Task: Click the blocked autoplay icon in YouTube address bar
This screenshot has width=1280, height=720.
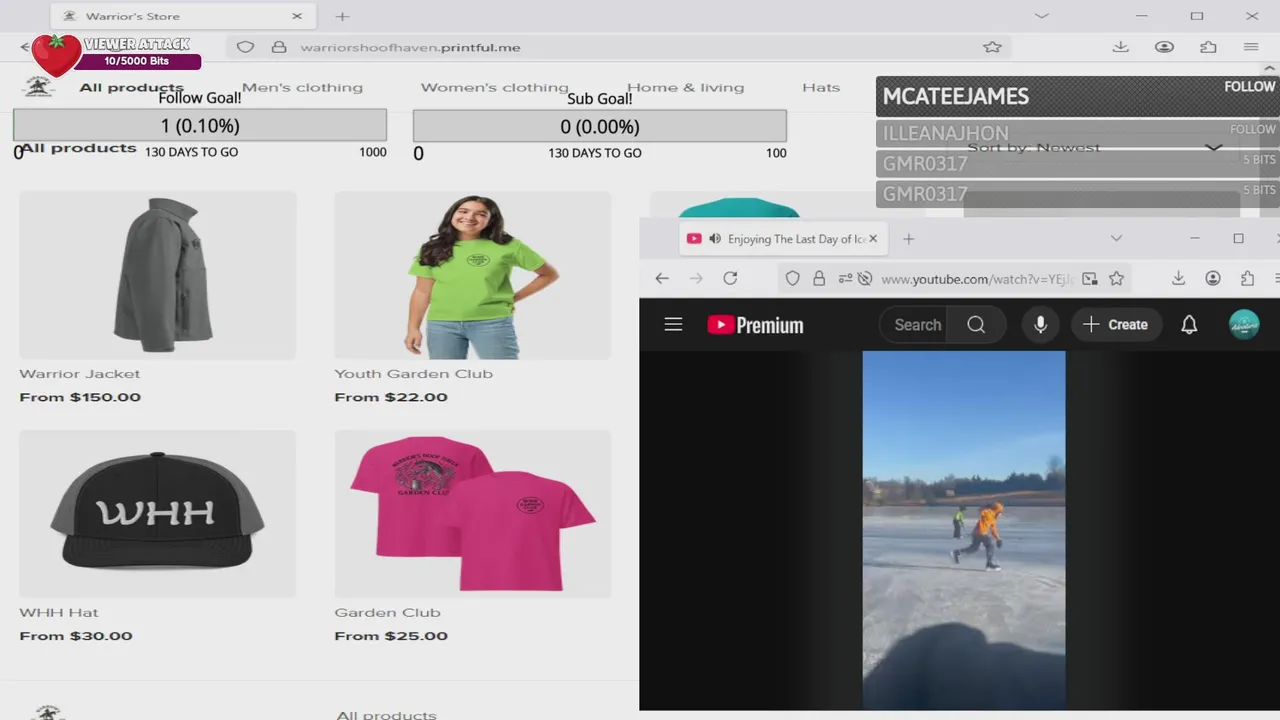Action: click(x=865, y=279)
